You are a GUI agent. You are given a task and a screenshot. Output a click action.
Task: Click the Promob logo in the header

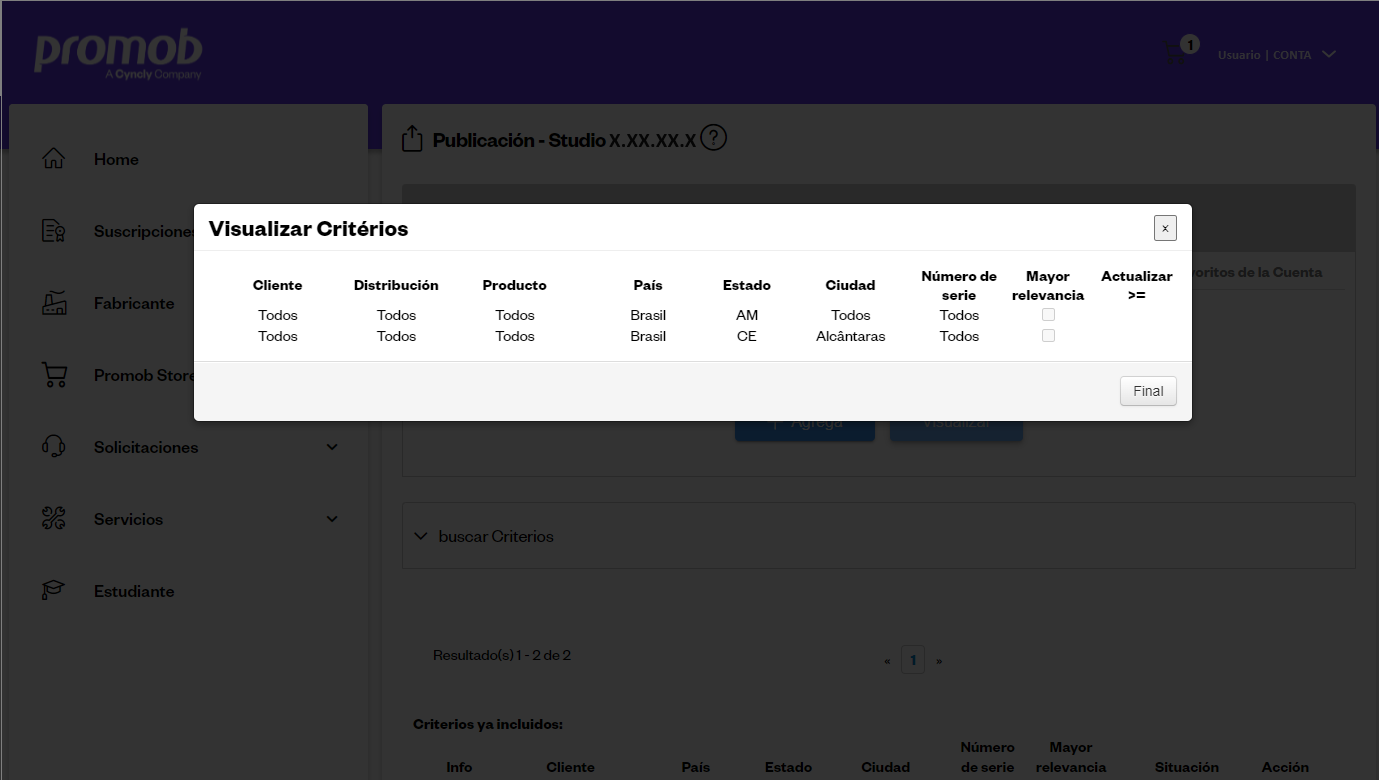point(118,54)
